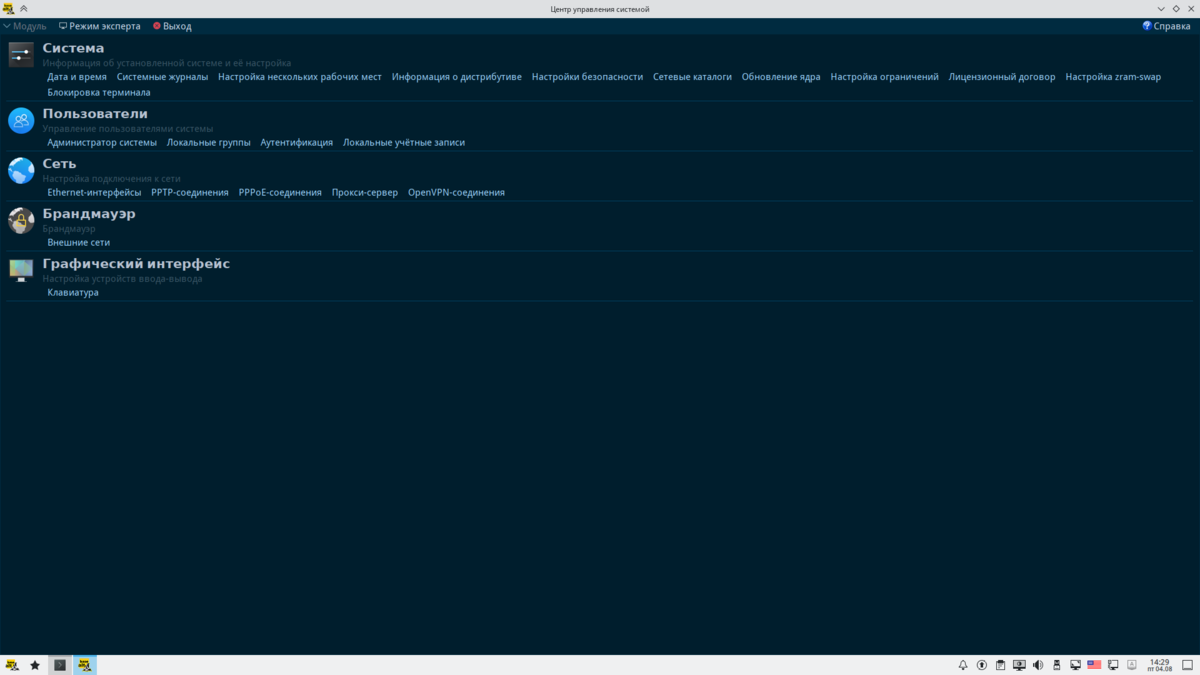Open Системные журналы
Image resolution: width=1200 pixels, height=675 pixels.
click(162, 77)
